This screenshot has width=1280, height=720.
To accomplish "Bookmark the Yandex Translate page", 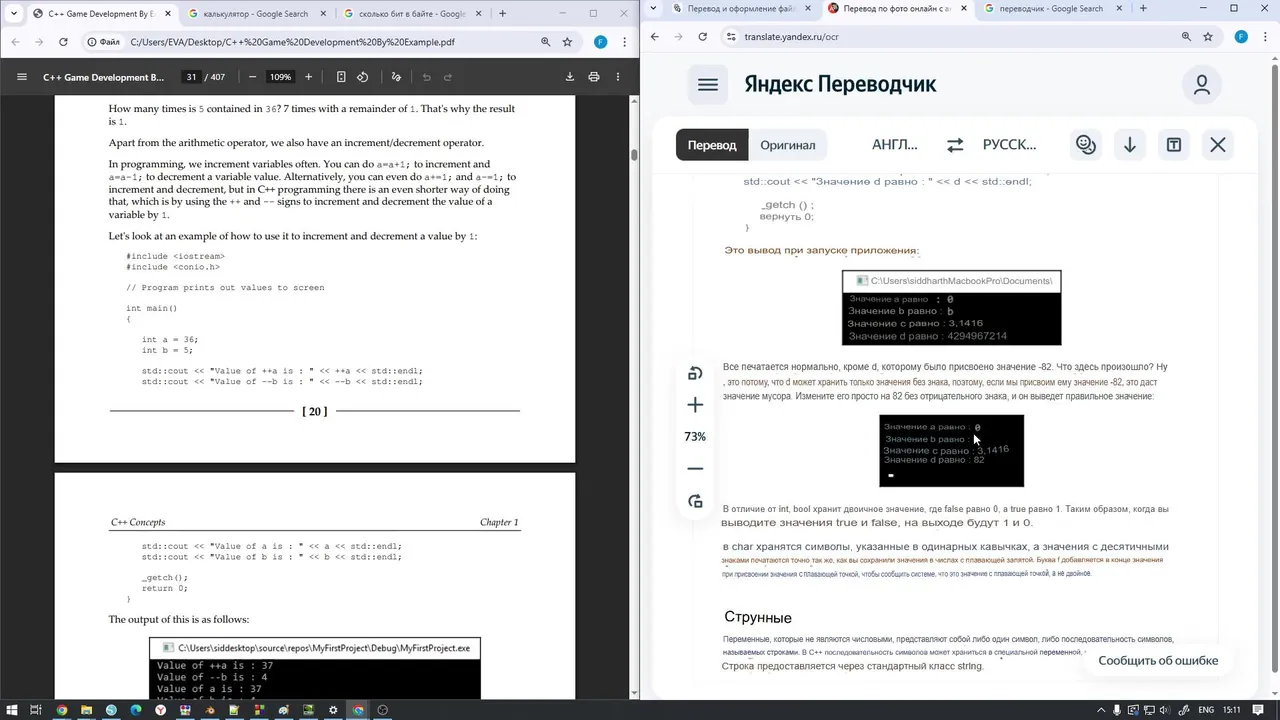I will point(1208,36).
